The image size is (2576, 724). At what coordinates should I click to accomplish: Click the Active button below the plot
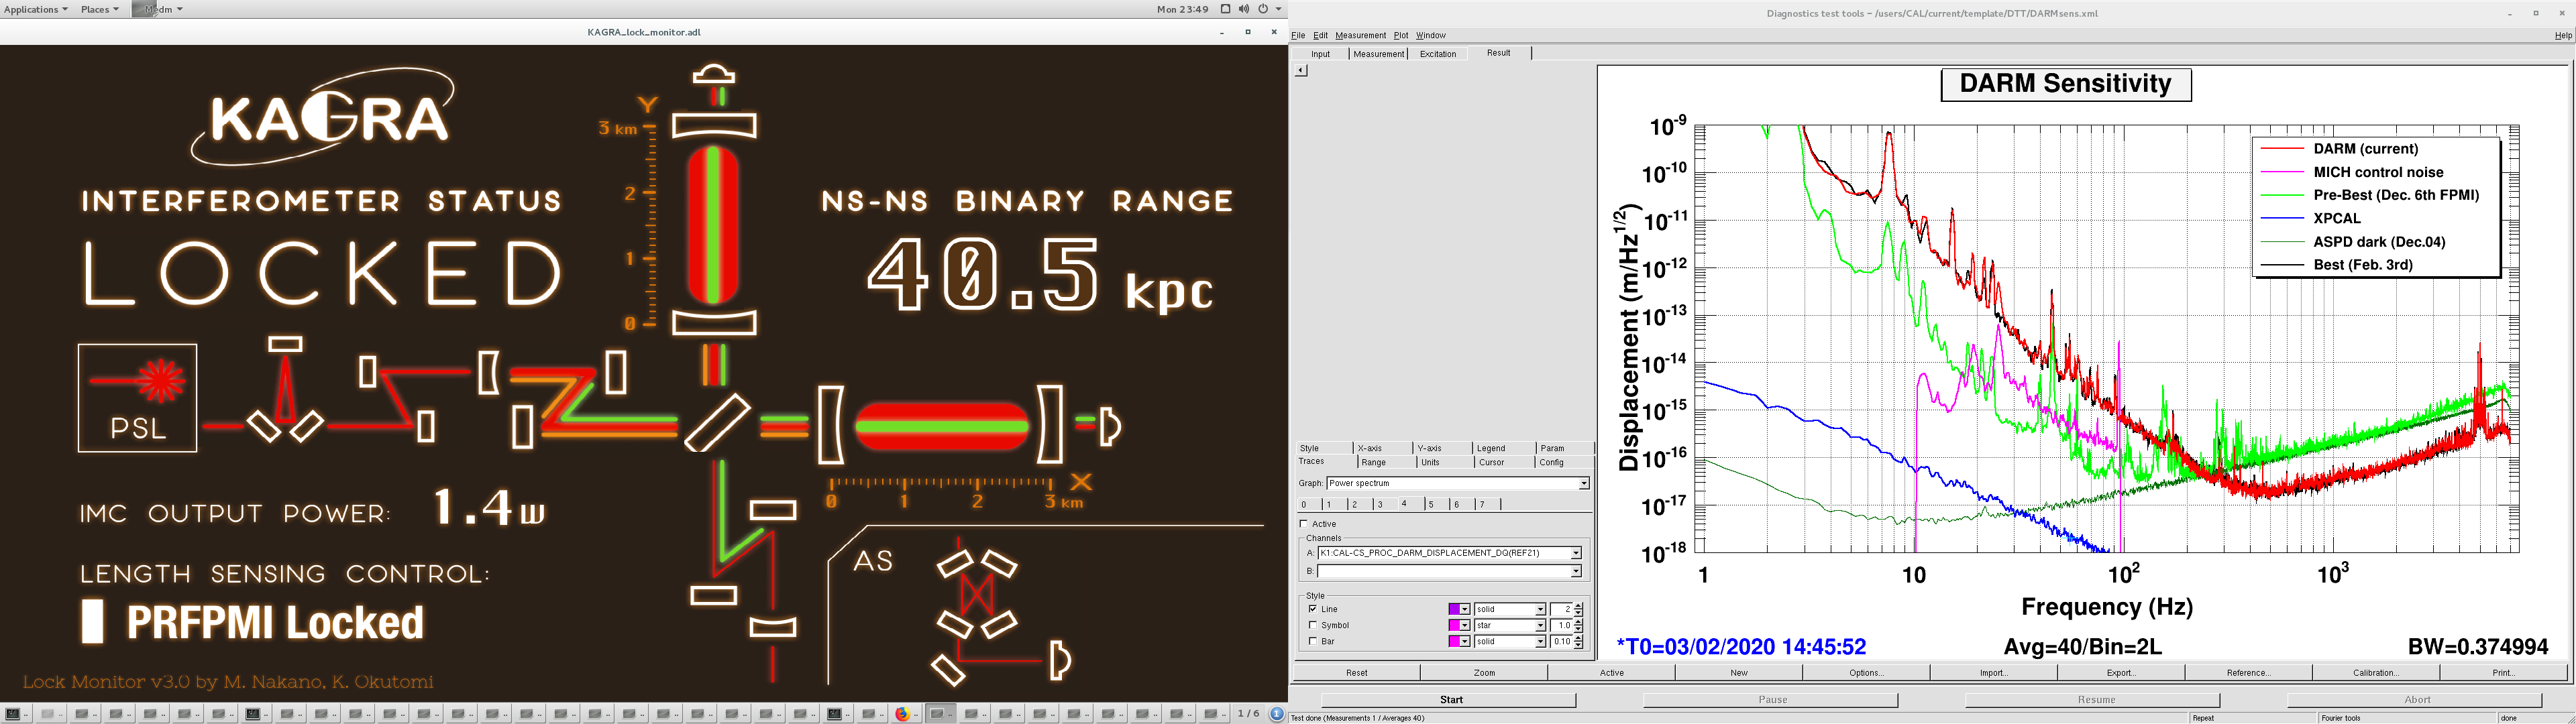click(x=1611, y=673)
